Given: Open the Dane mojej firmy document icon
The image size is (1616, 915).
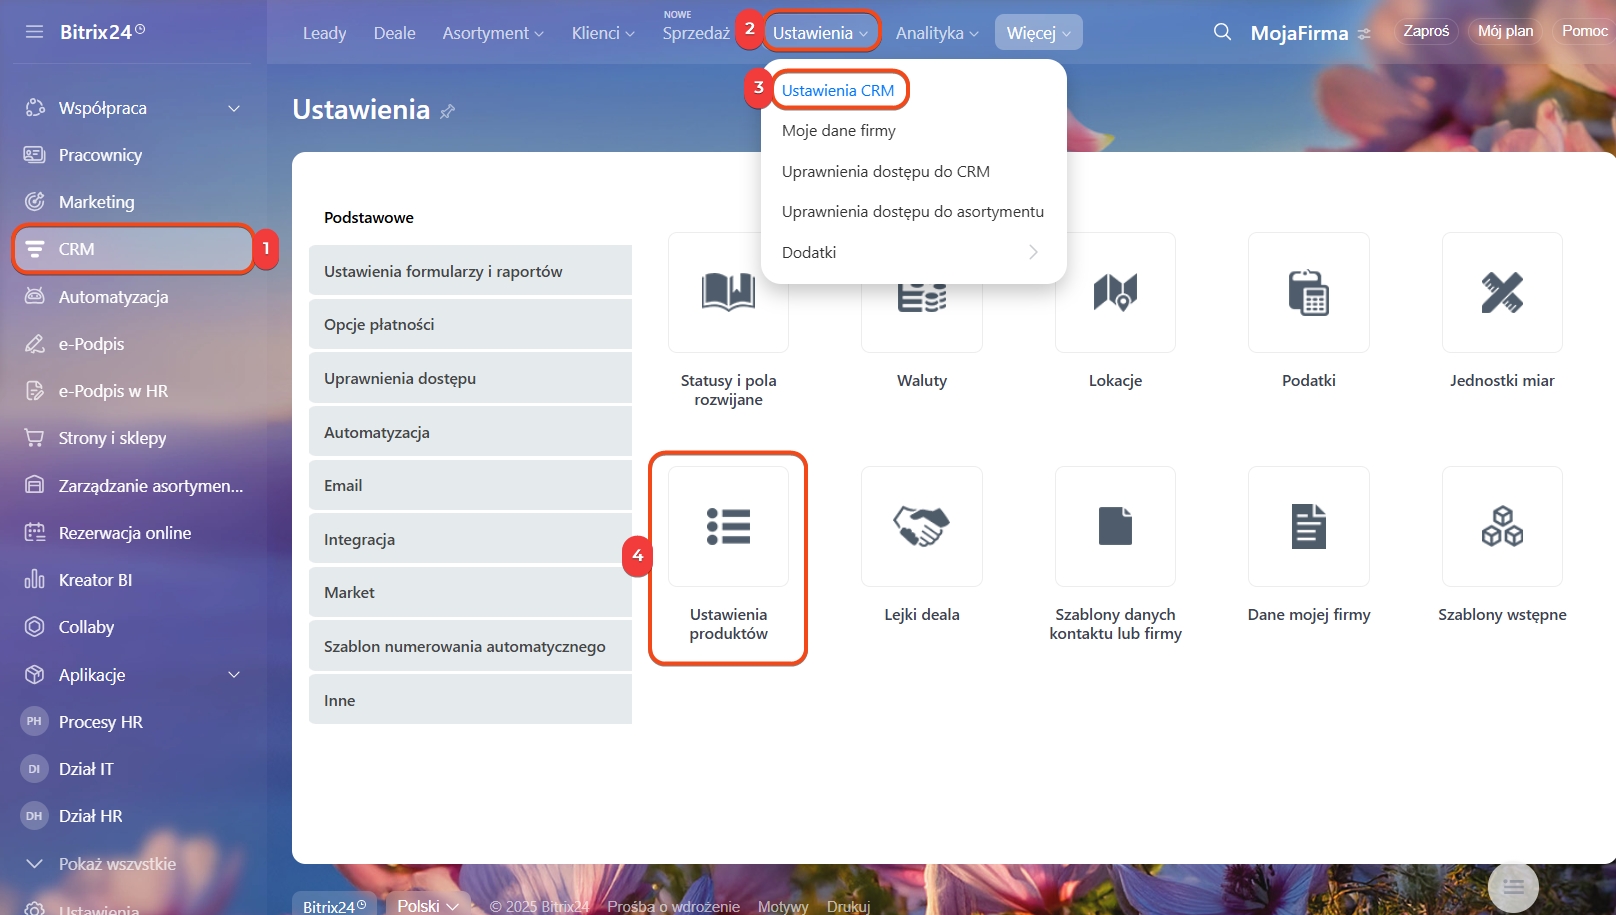Looking at the screenshot, I should [x=1308, y=526].
